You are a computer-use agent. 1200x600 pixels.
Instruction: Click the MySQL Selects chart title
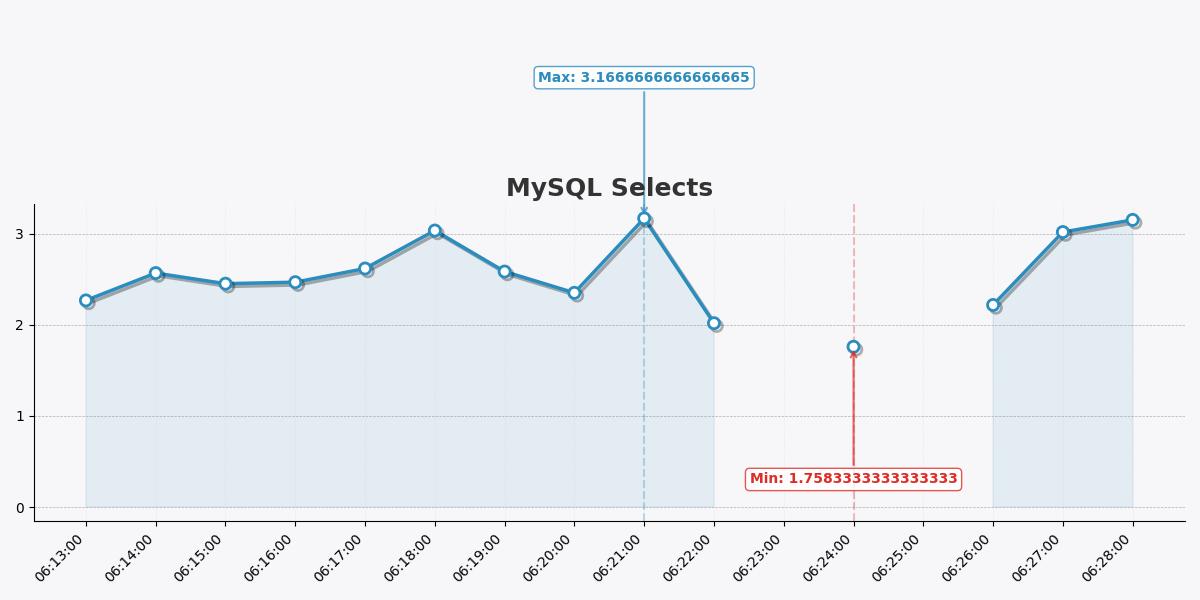609,188
